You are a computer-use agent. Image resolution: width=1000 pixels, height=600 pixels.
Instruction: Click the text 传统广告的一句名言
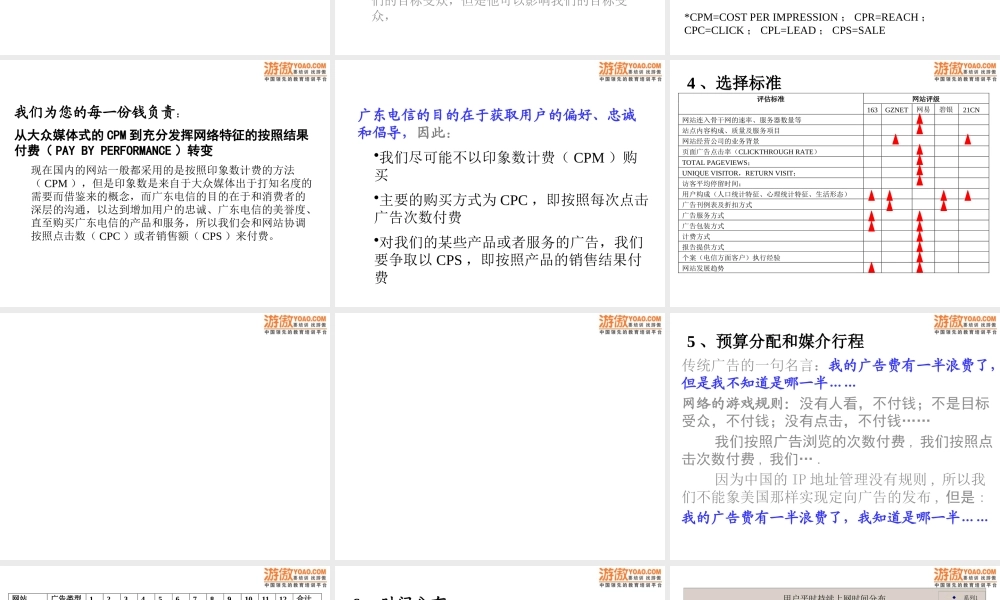click(750, 365)
